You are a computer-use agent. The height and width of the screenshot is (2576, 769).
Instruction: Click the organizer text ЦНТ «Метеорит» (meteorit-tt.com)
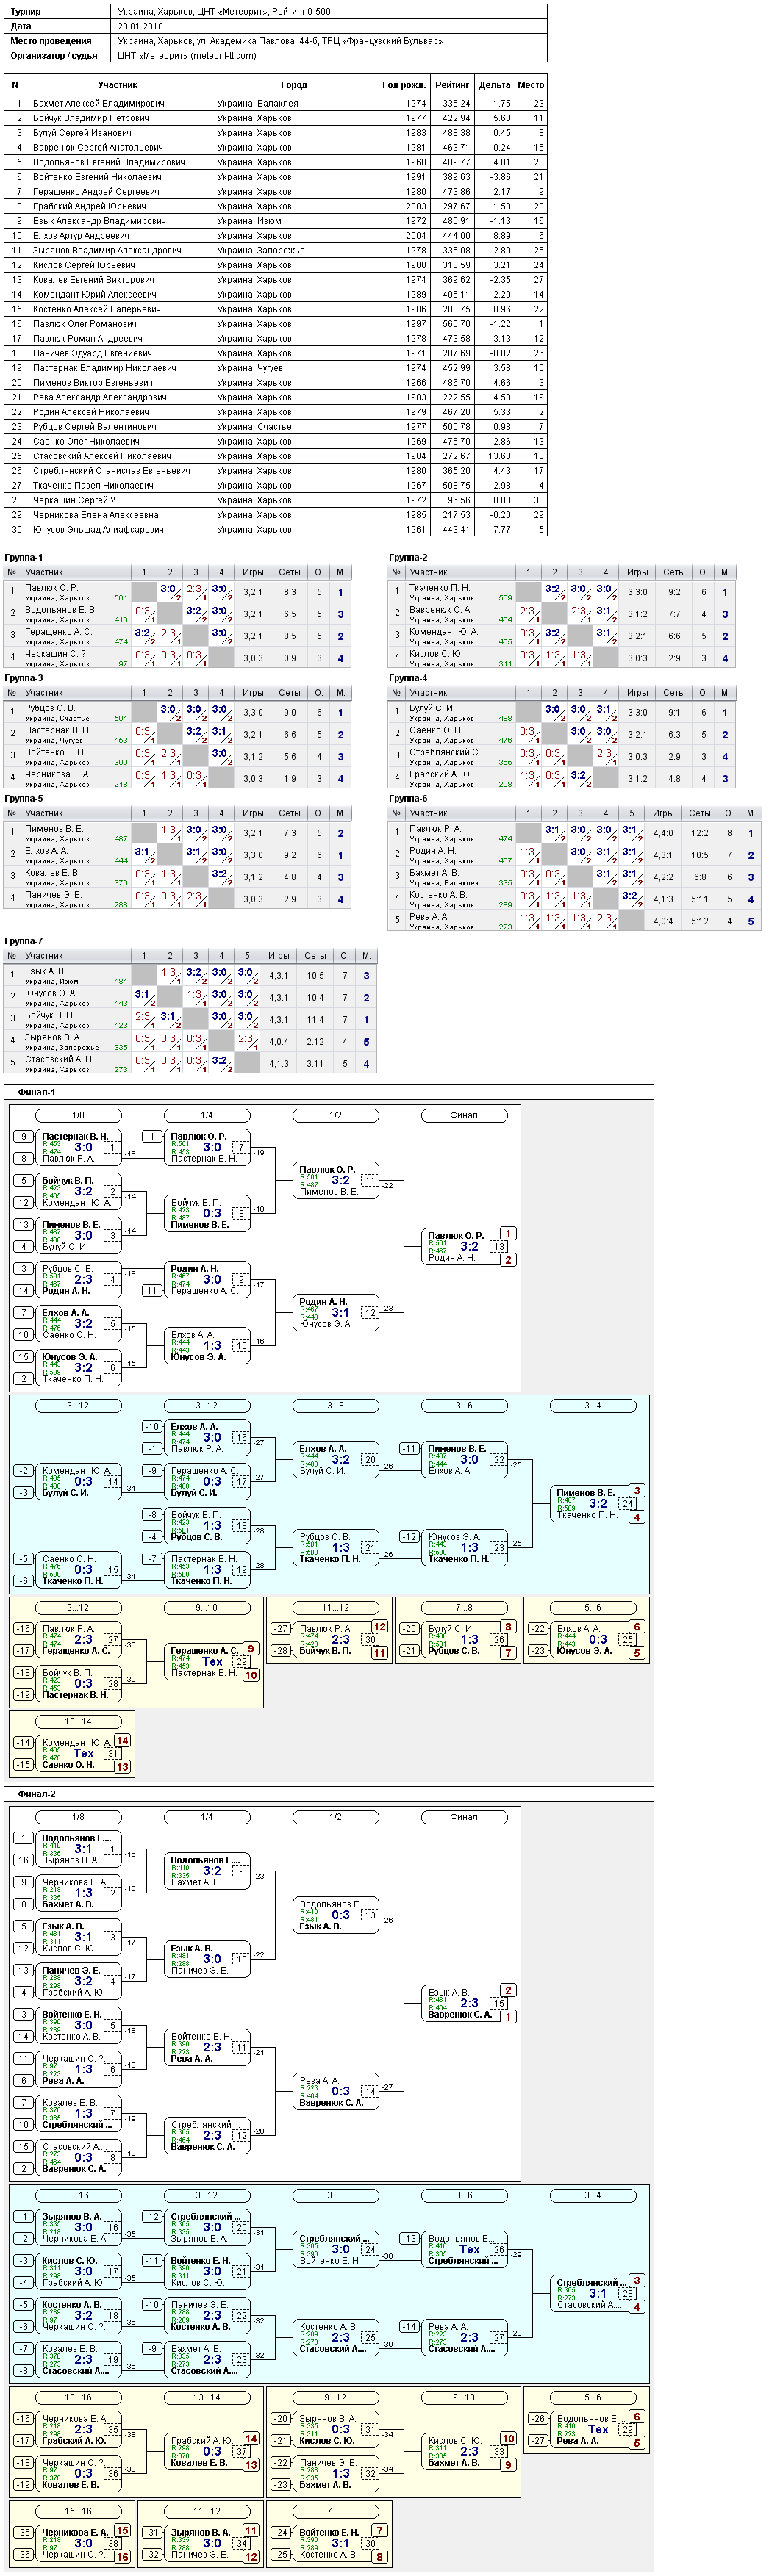(187, 55)
